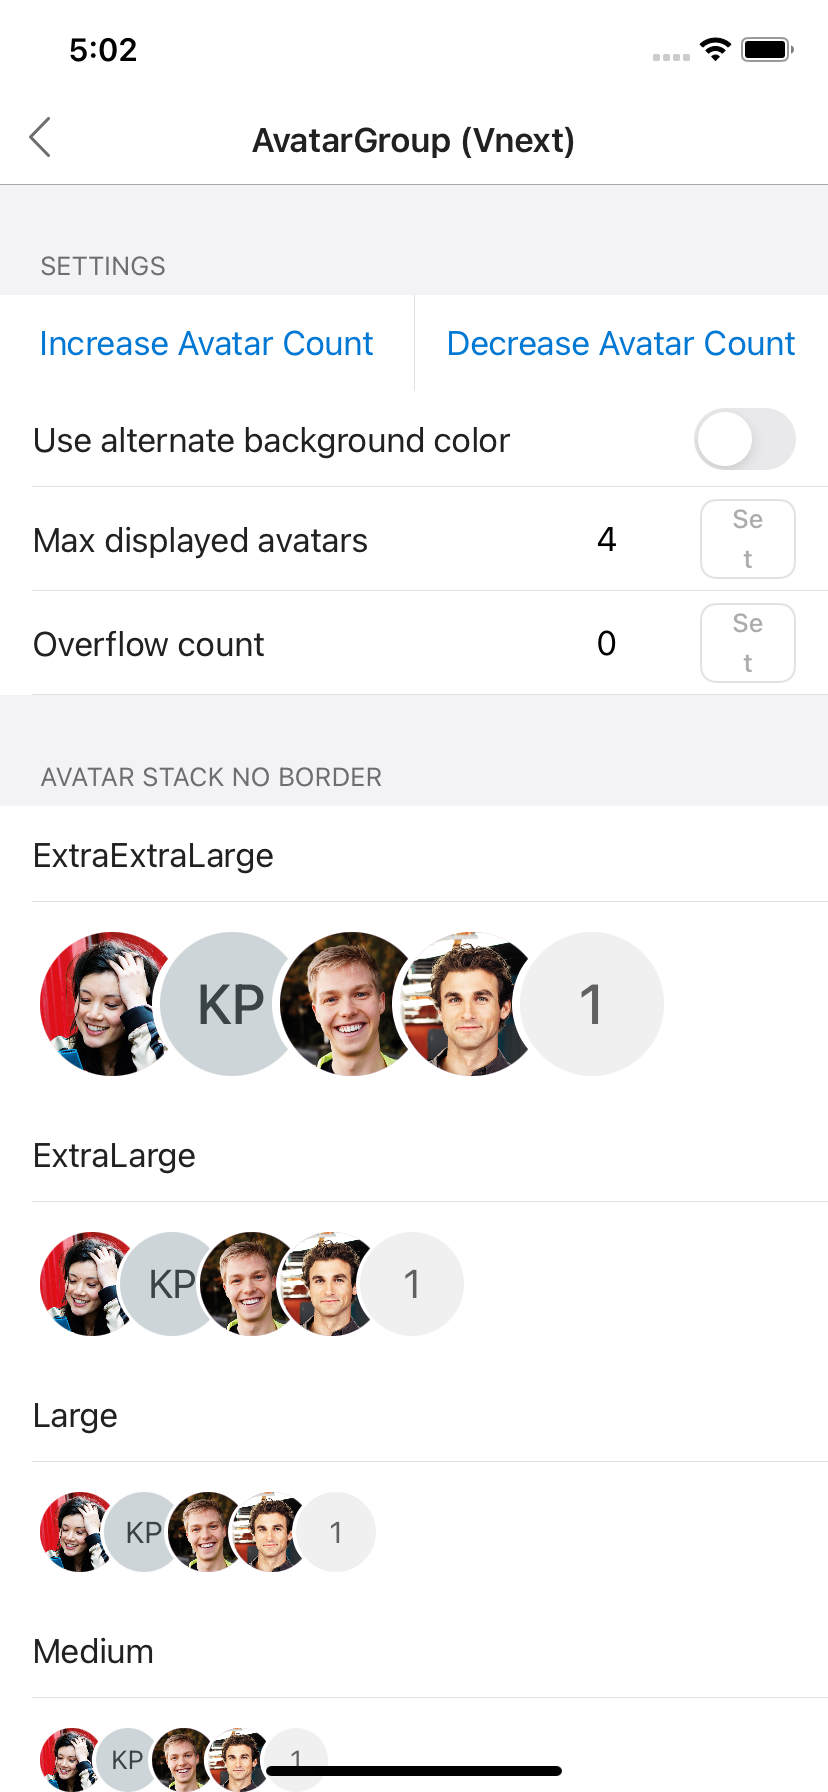The image size is (828, 1792).
Task: Tap Increase Avatar Count
Action: tap(205, 343)
